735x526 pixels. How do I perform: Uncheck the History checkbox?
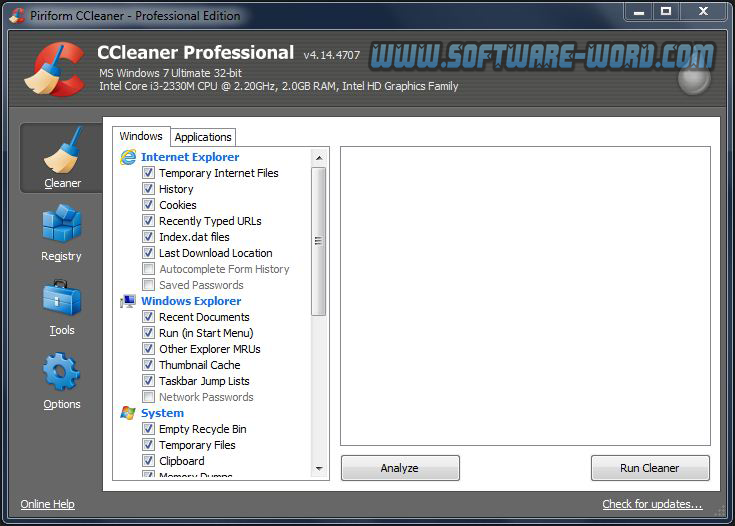(148, 188)
